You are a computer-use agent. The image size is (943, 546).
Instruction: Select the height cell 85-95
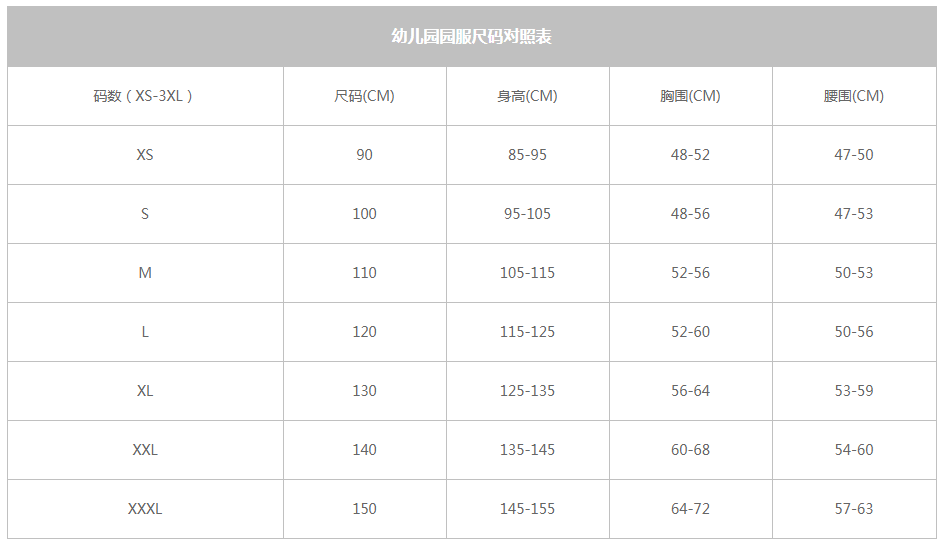pos(527,155)
